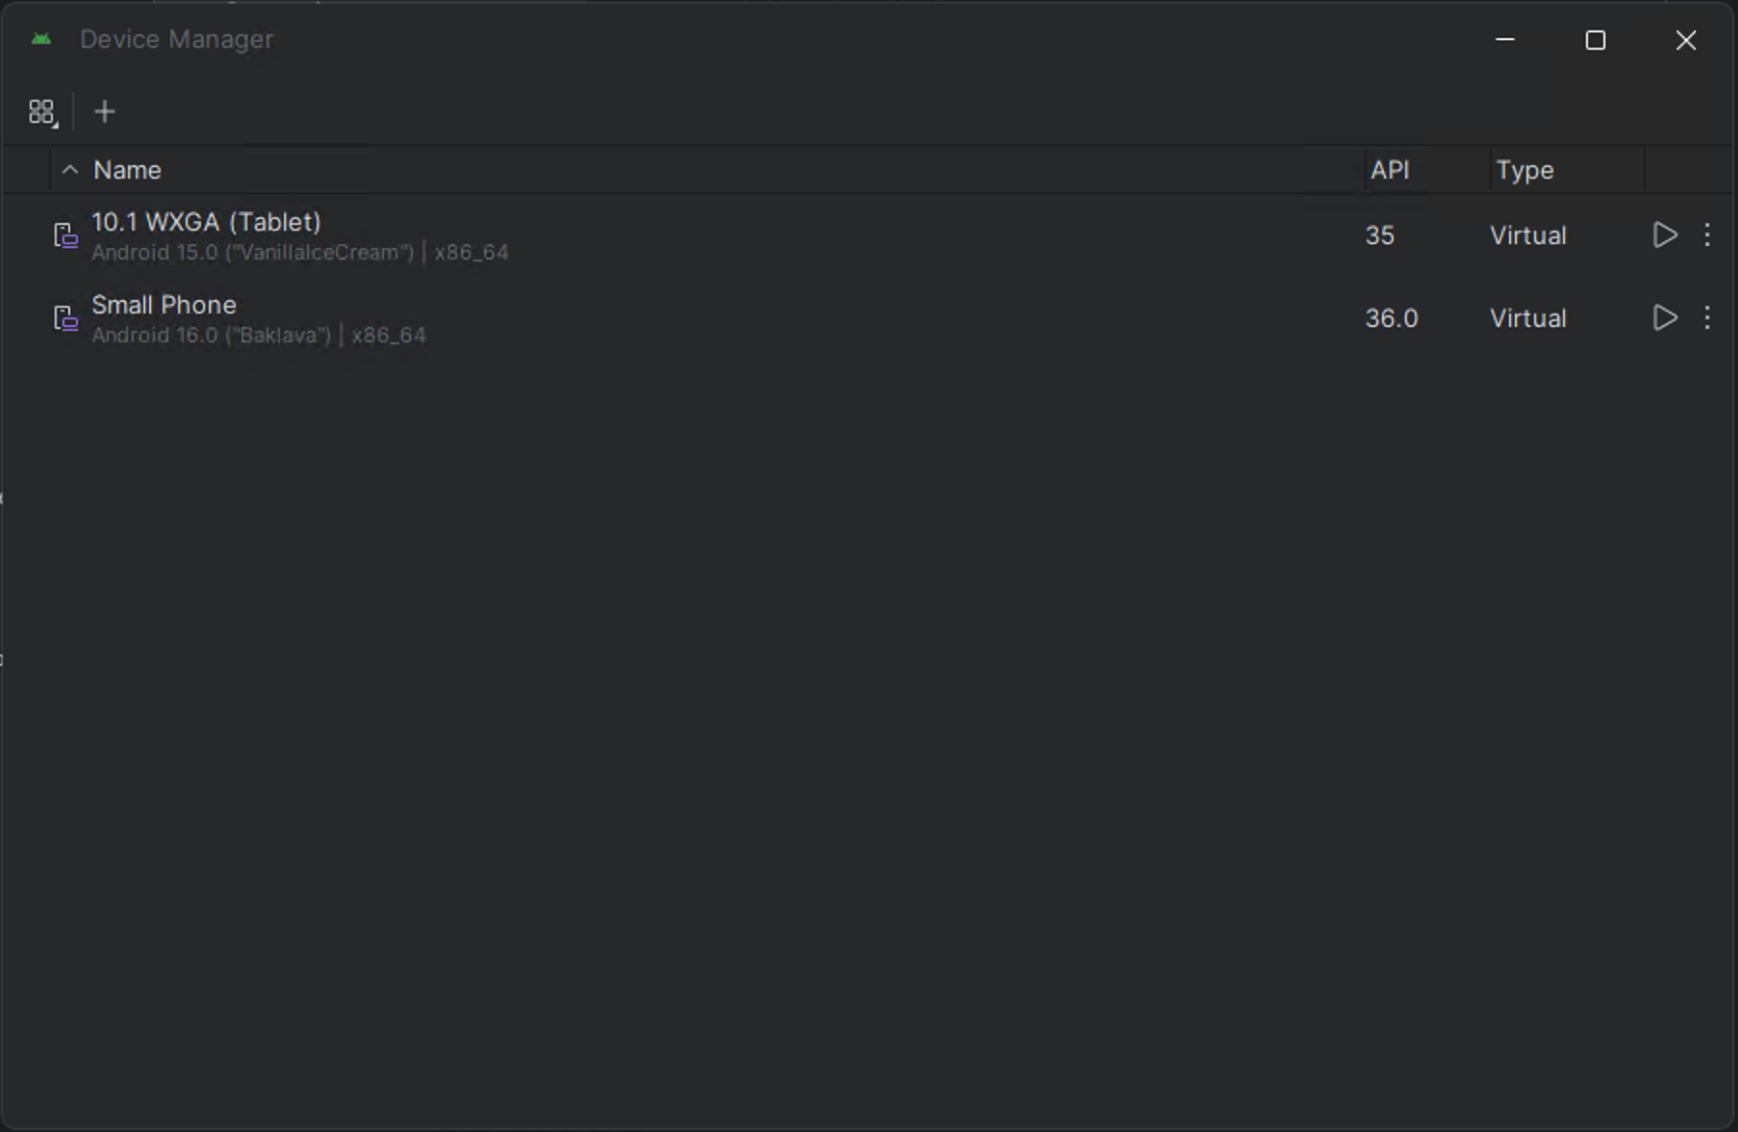This screenshot has height=1132, width=1738.
Task: Click the Add new device plus icon
Action: (x=104, y=112)
